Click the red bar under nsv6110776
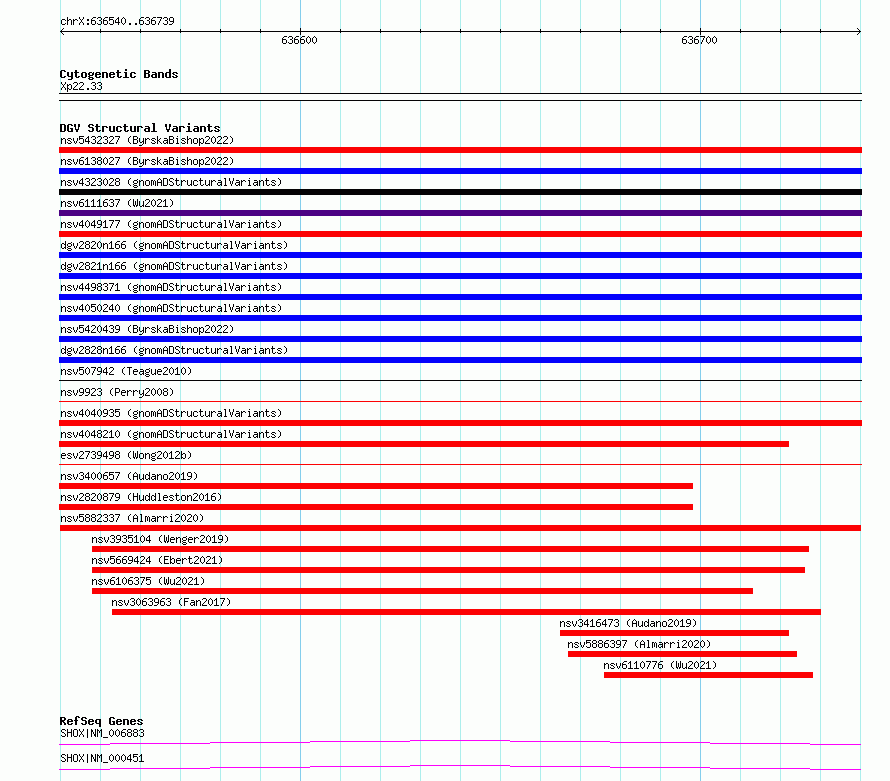Screen dimensions: 890x781 point(708,675)
